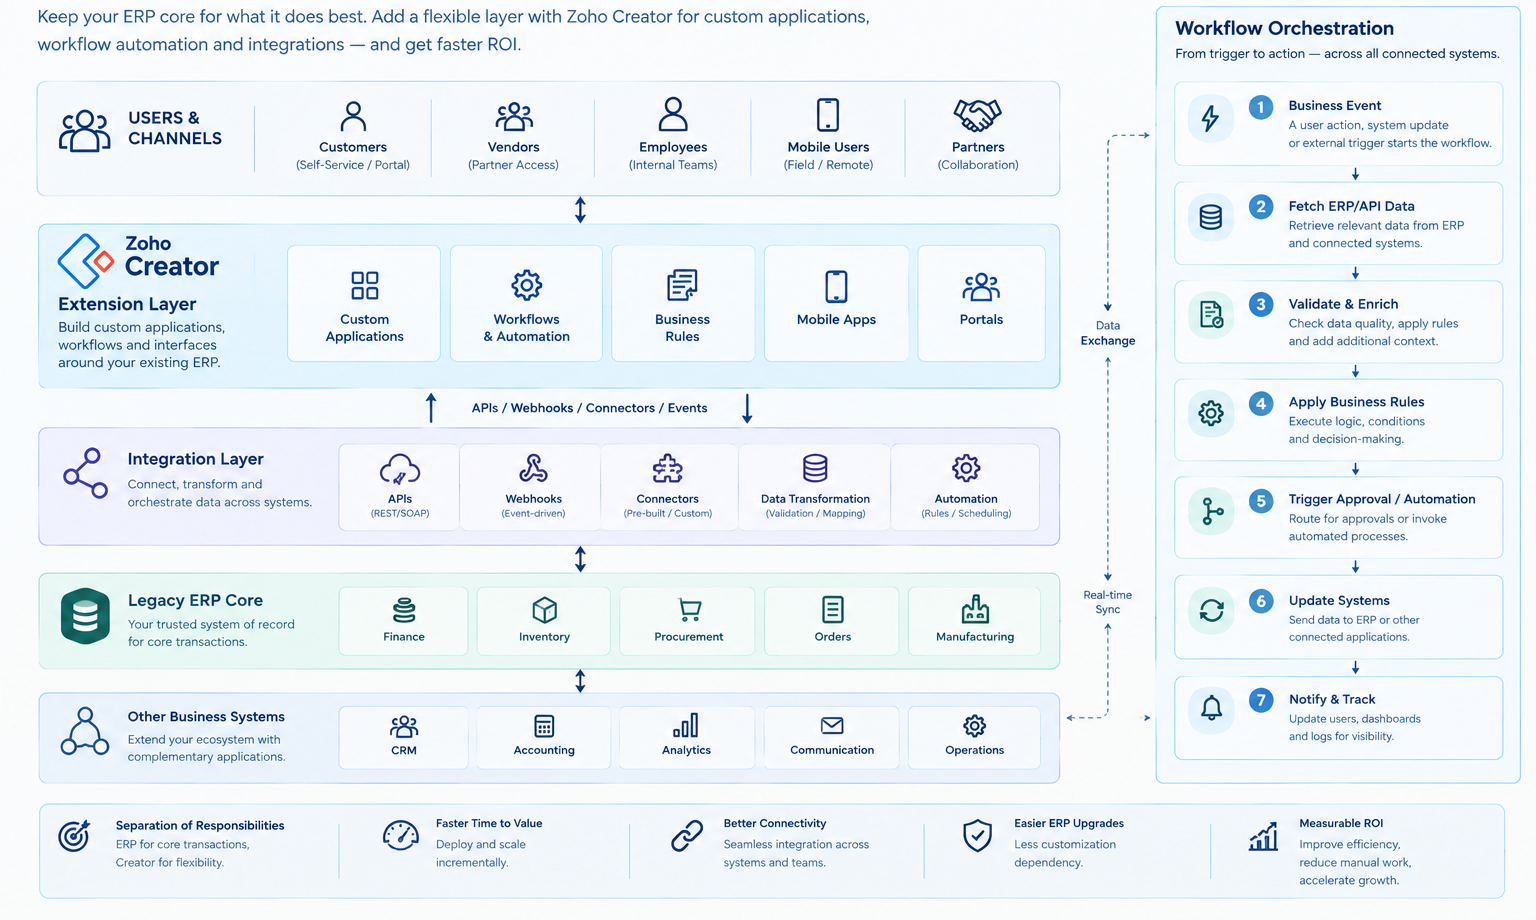This screenshot has width=1536, height=920.
Task: Click the Communication envelope icon
Action: coord(832,726)
